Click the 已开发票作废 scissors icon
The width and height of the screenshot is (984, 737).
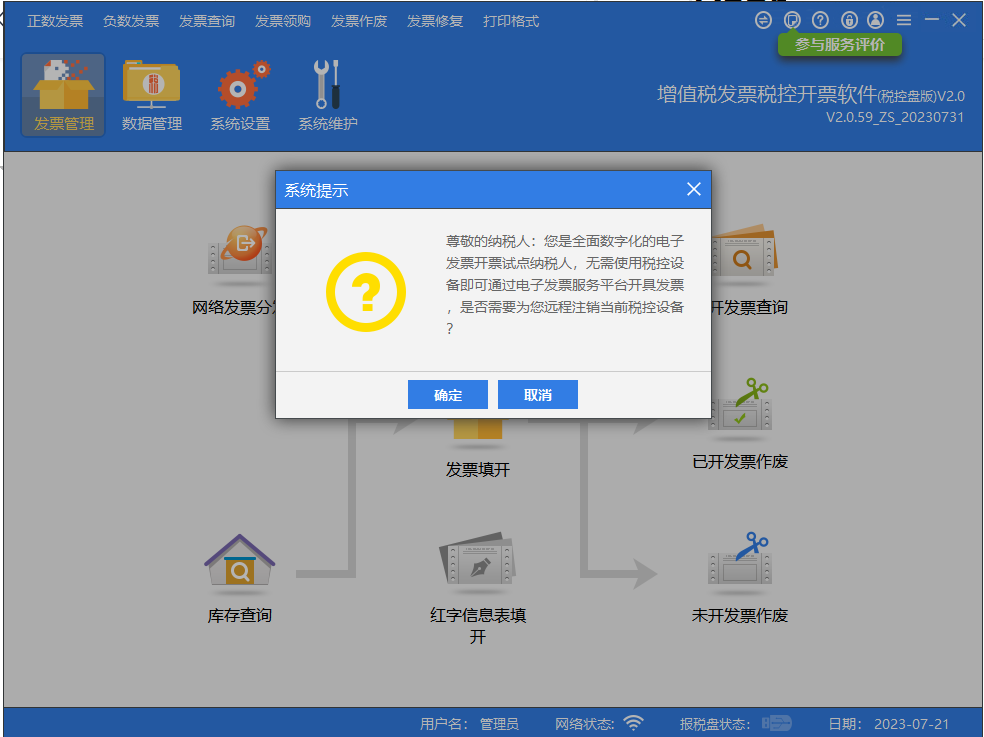coord(740,406)
